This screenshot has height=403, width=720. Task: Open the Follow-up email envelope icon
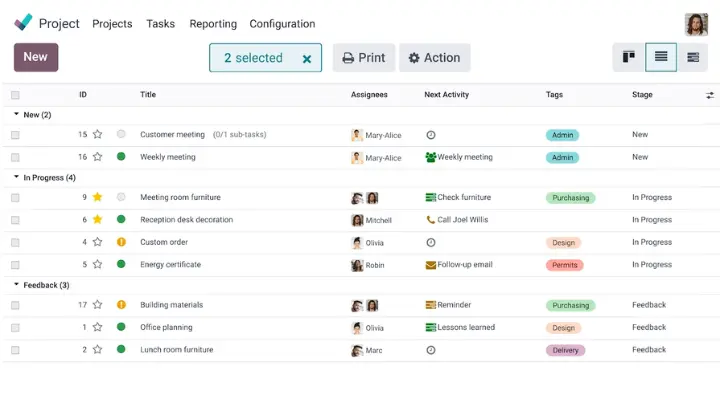tap(431, 265)
